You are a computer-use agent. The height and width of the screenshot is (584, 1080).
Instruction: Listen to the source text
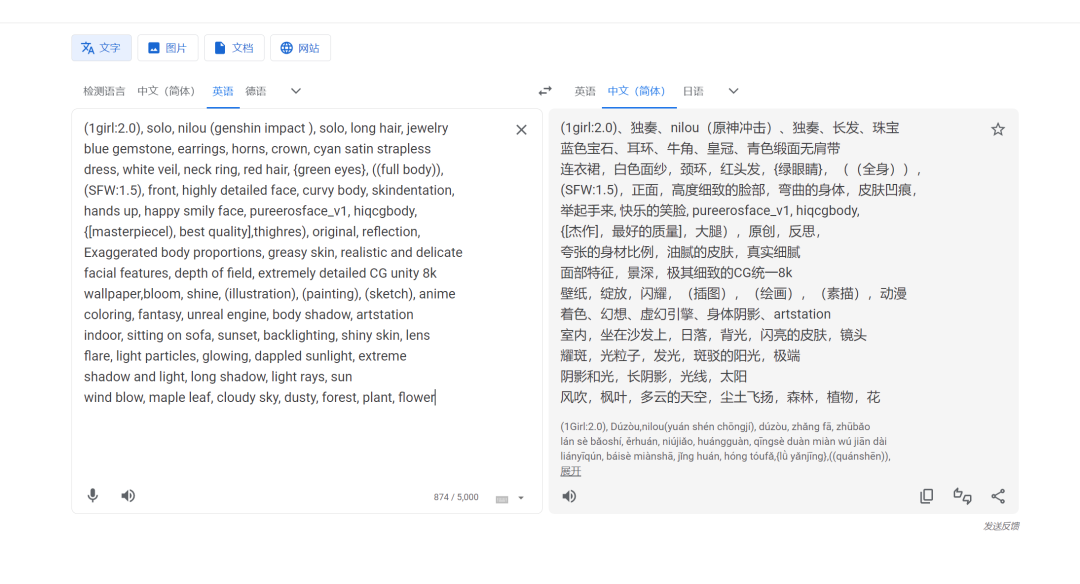(x=128, y=496)
